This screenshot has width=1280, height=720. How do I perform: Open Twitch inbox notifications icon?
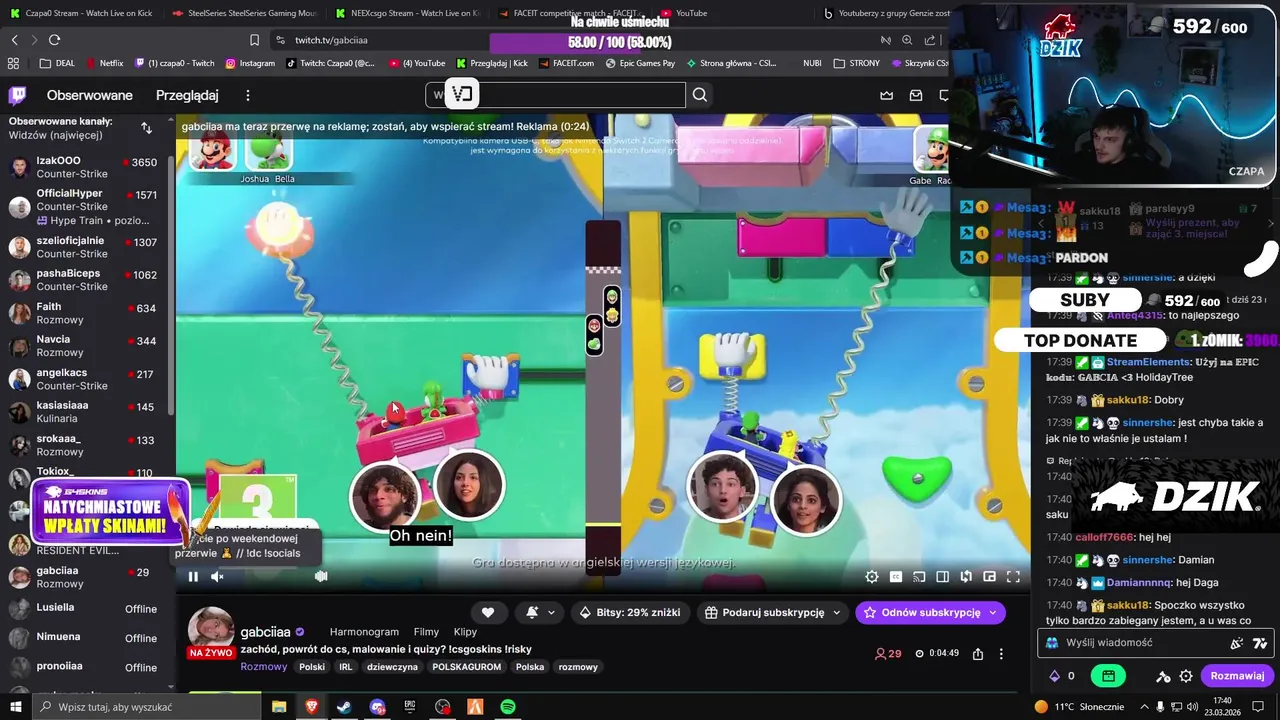[x=916, y=95]
